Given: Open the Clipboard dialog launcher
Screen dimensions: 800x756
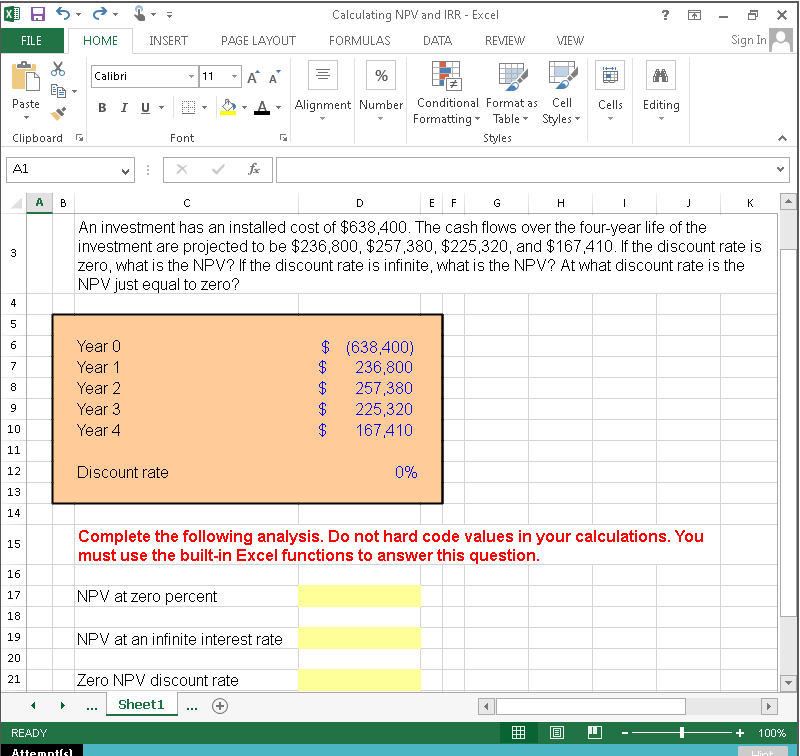Looking at the screenshot, I should click(x=80, y=137).
